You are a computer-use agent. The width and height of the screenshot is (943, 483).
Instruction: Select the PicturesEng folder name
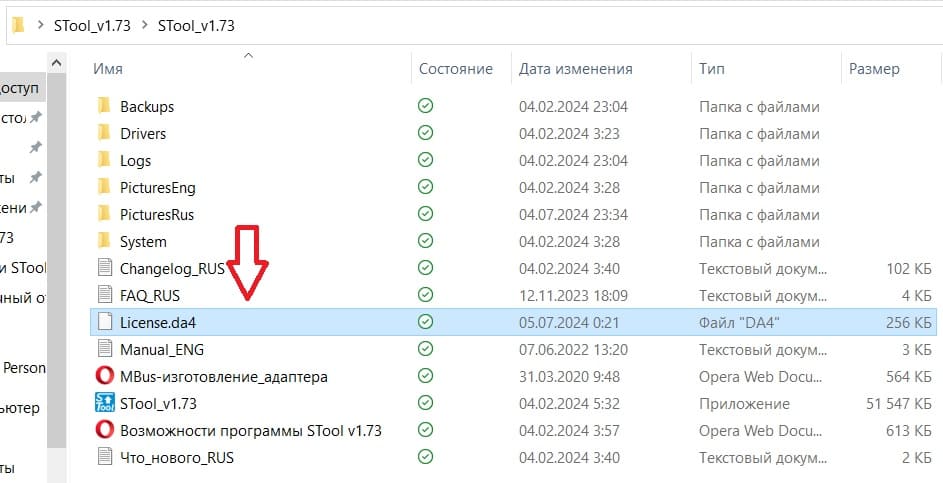click(158, 188)
